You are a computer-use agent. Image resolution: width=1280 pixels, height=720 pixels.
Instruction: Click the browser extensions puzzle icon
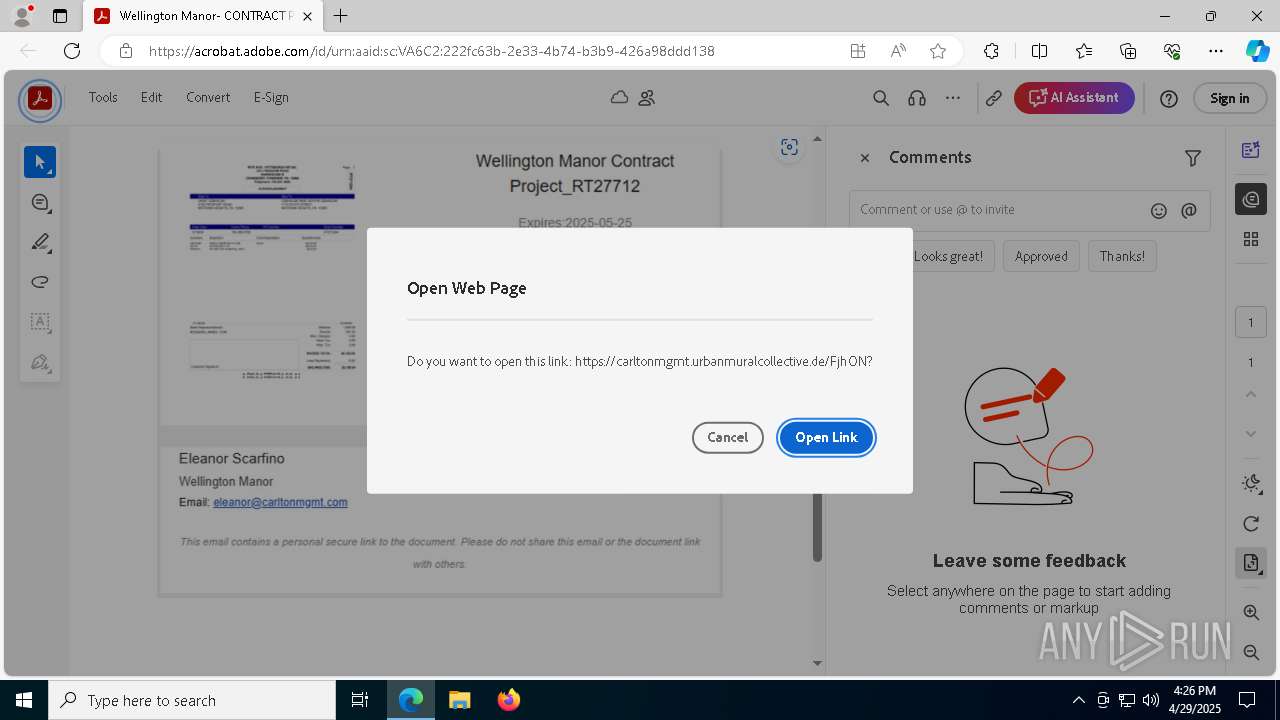pyautogui.click(x=992, y=51)
